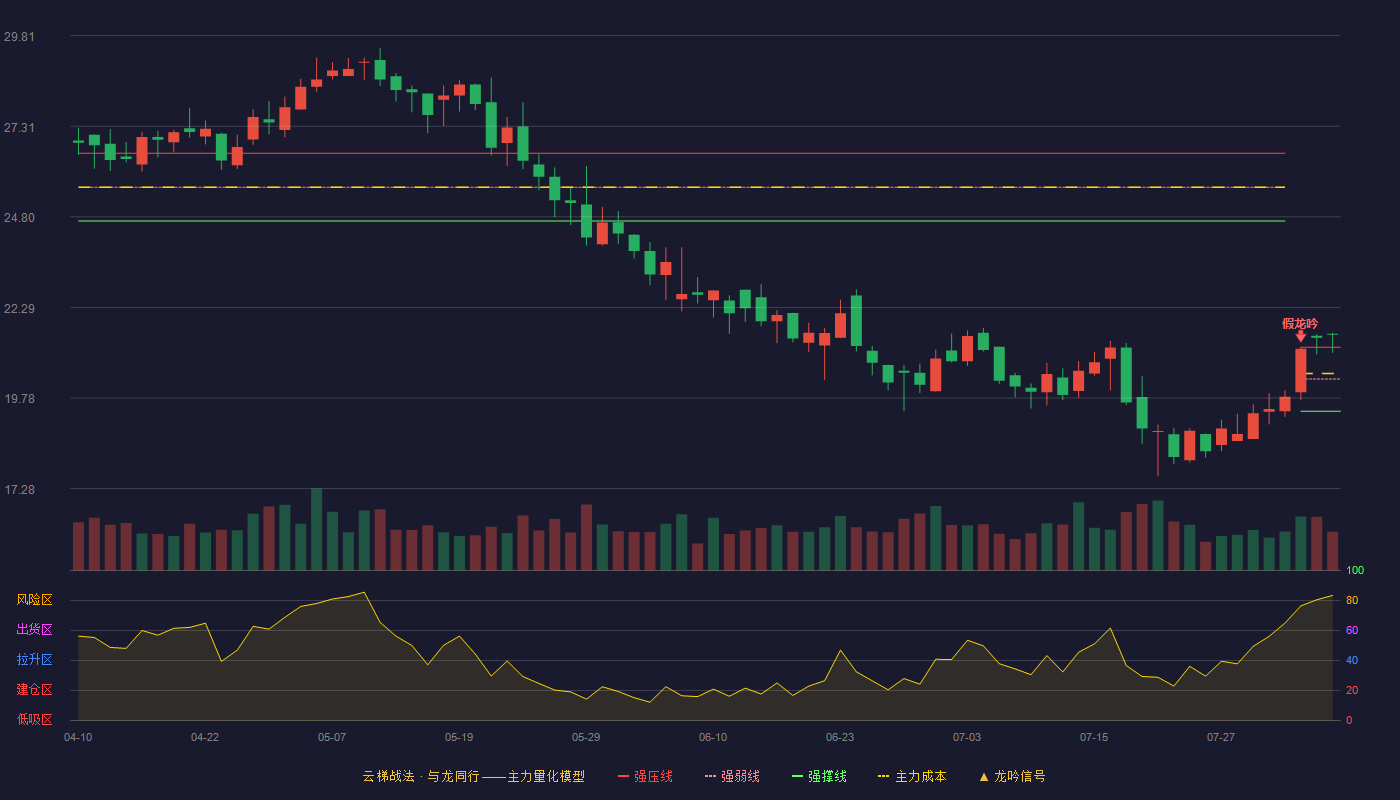This screenshot has height=800, width=1400.
Task: Toggle the 主力成本 legend entry
Action: (x=912, y=776)
